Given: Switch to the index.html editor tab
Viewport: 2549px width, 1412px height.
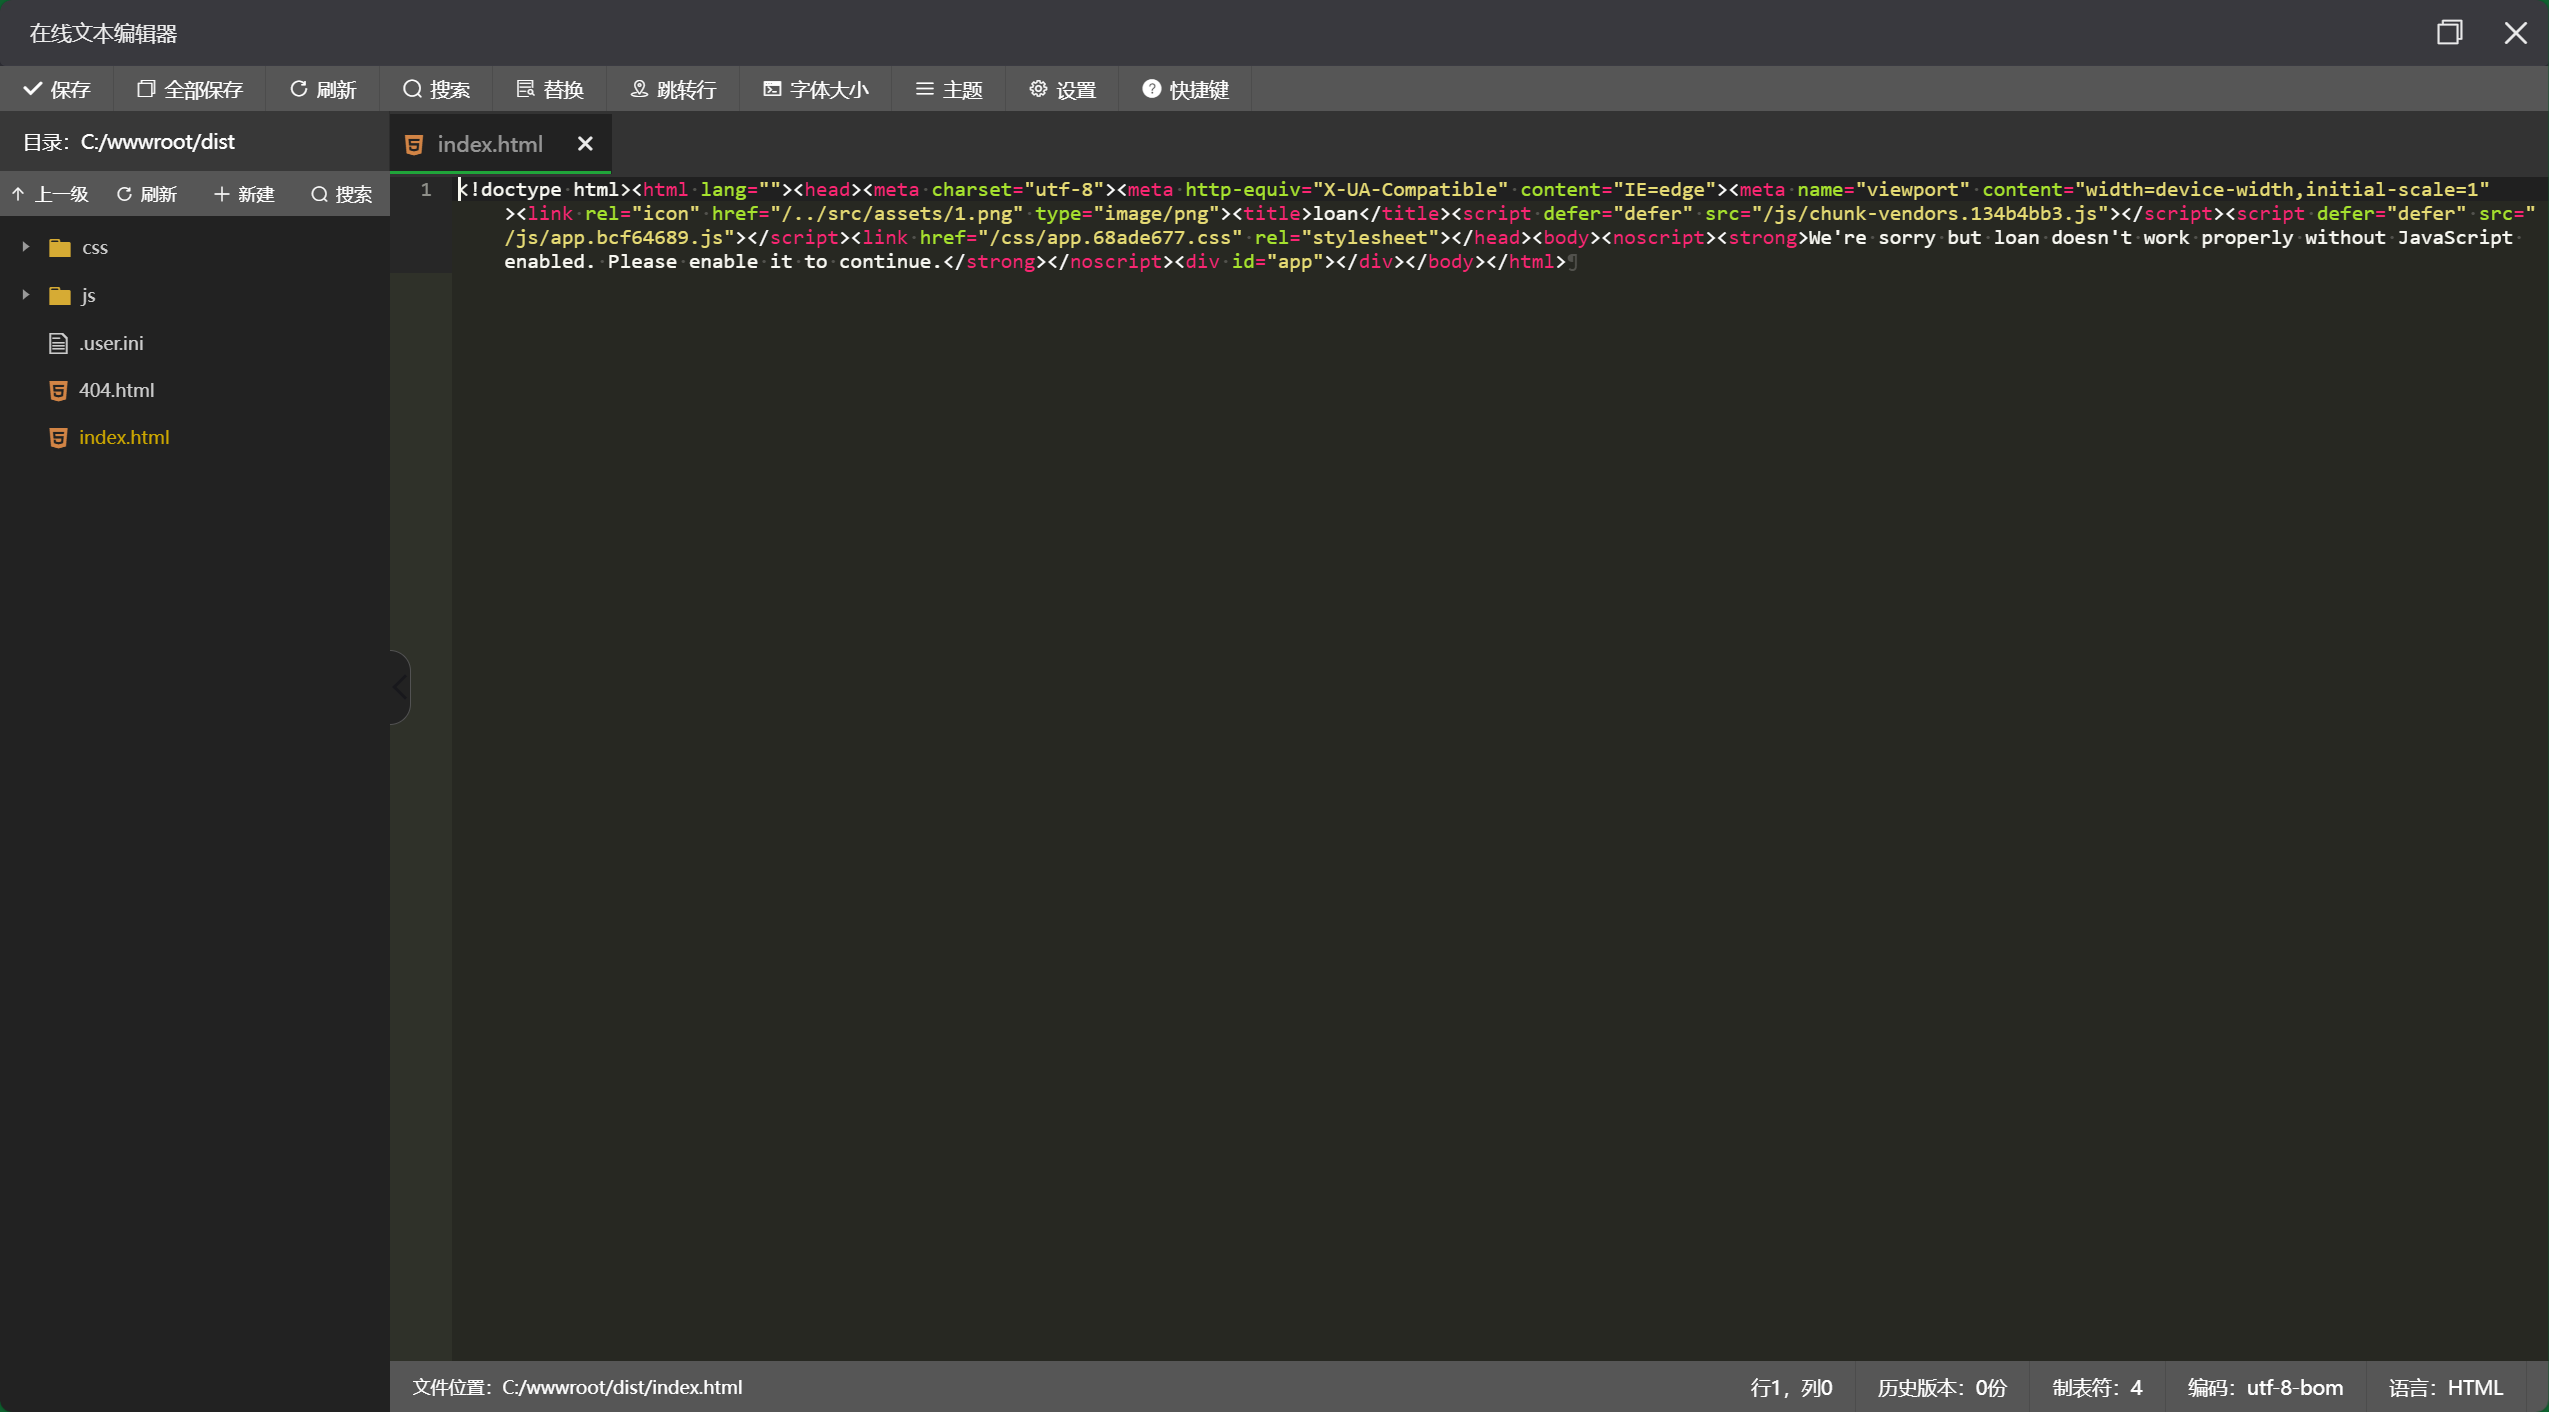Looking at the screenshot, I should [x=489, y=144].
